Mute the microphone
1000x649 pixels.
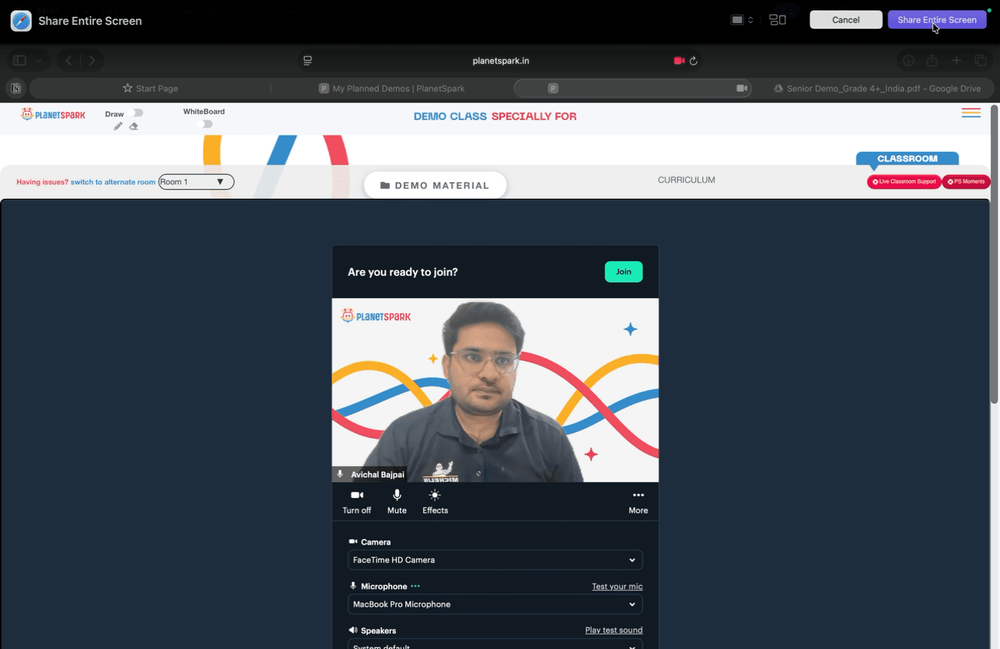click(x=397, y=502)
